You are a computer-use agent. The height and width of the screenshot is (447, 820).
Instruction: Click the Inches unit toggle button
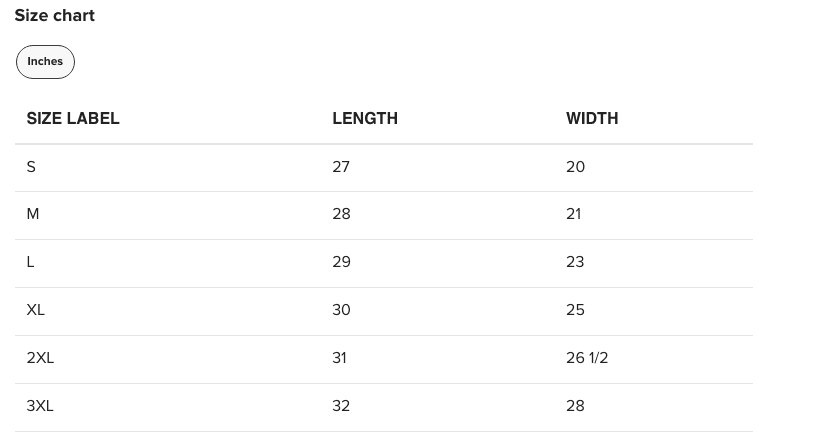[x=45, y=62]
